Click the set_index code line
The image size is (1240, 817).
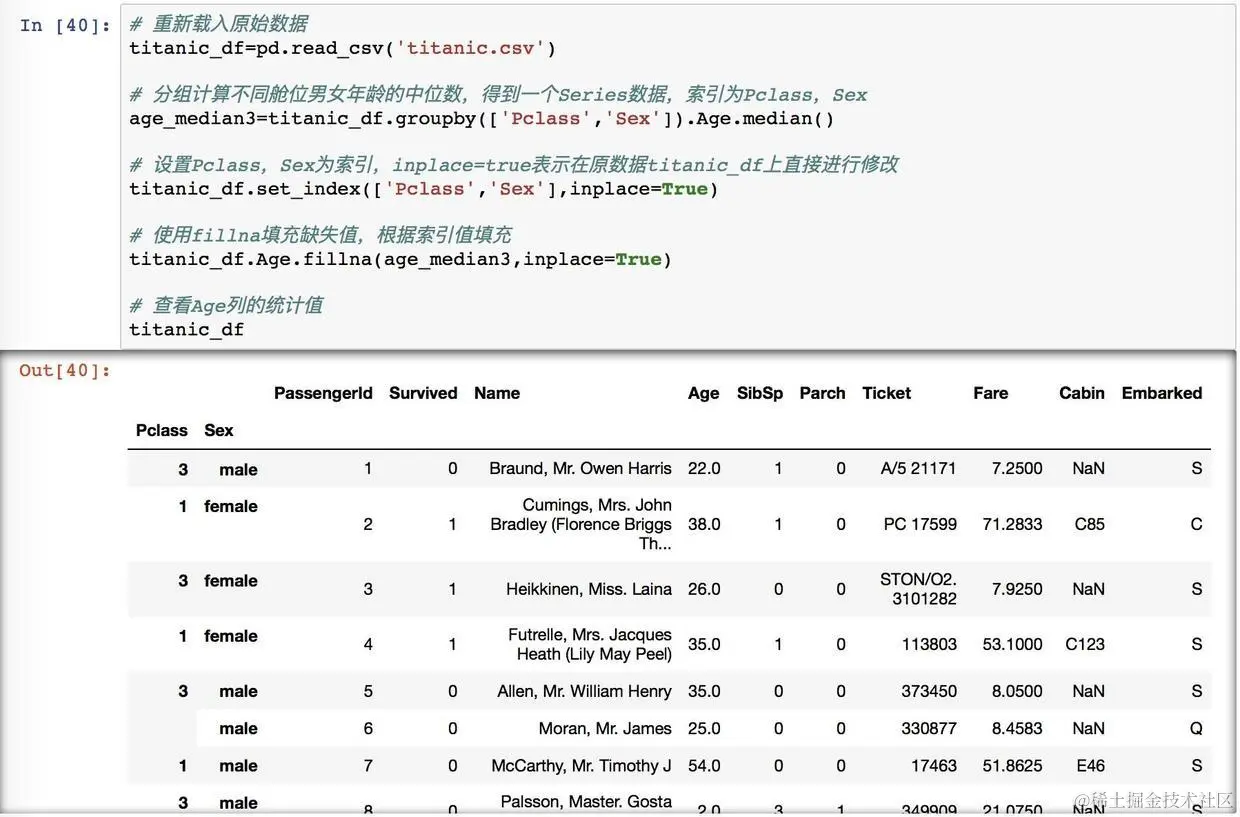[424, 188]
